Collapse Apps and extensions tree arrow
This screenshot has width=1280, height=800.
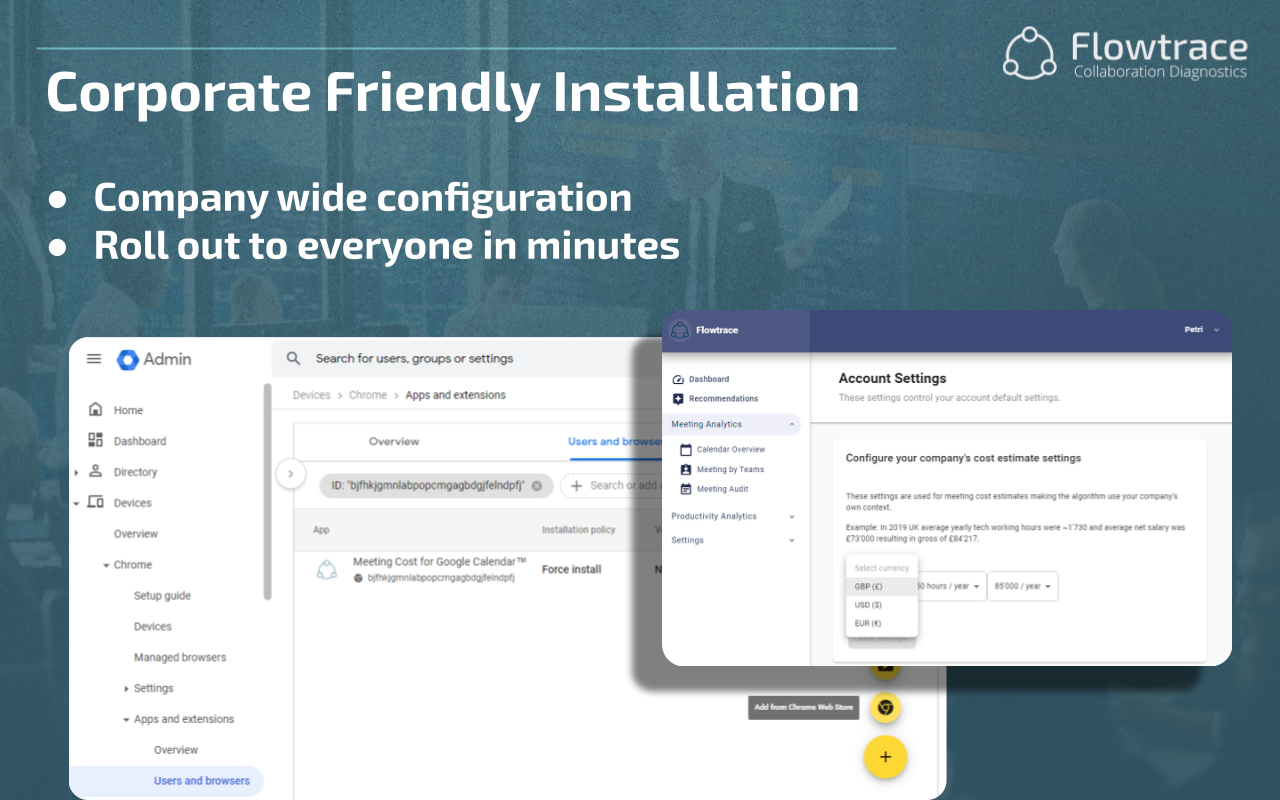click(126, 720)
